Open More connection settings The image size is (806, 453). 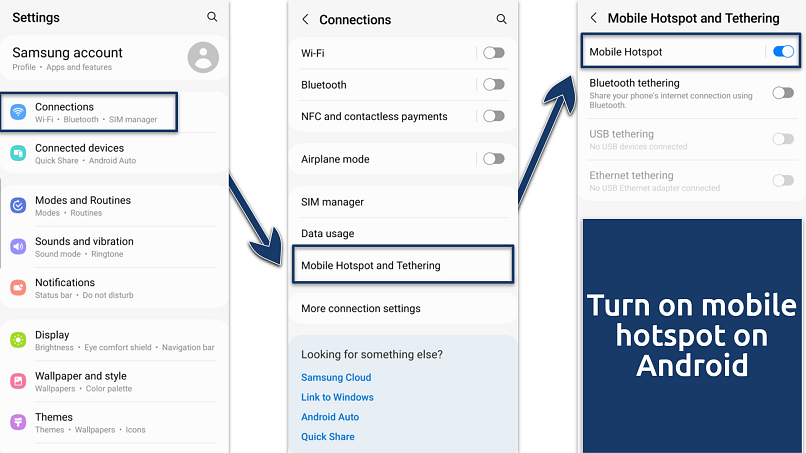coord(403,309)
